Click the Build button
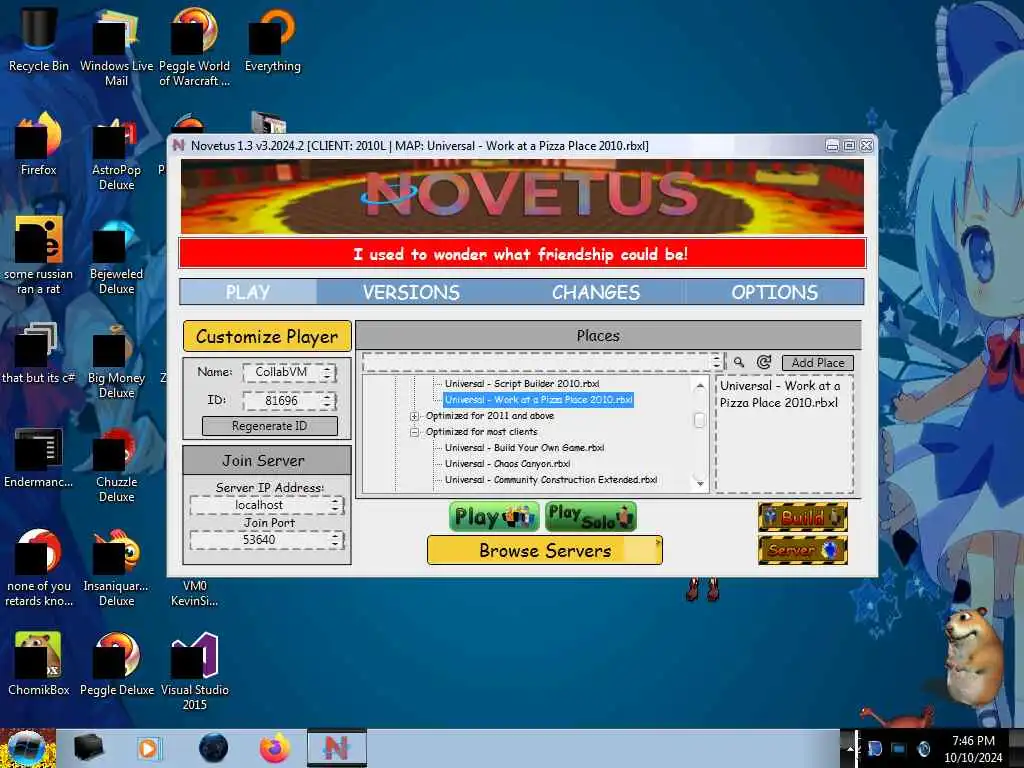 pyautogui.click(x=803, y=517)
